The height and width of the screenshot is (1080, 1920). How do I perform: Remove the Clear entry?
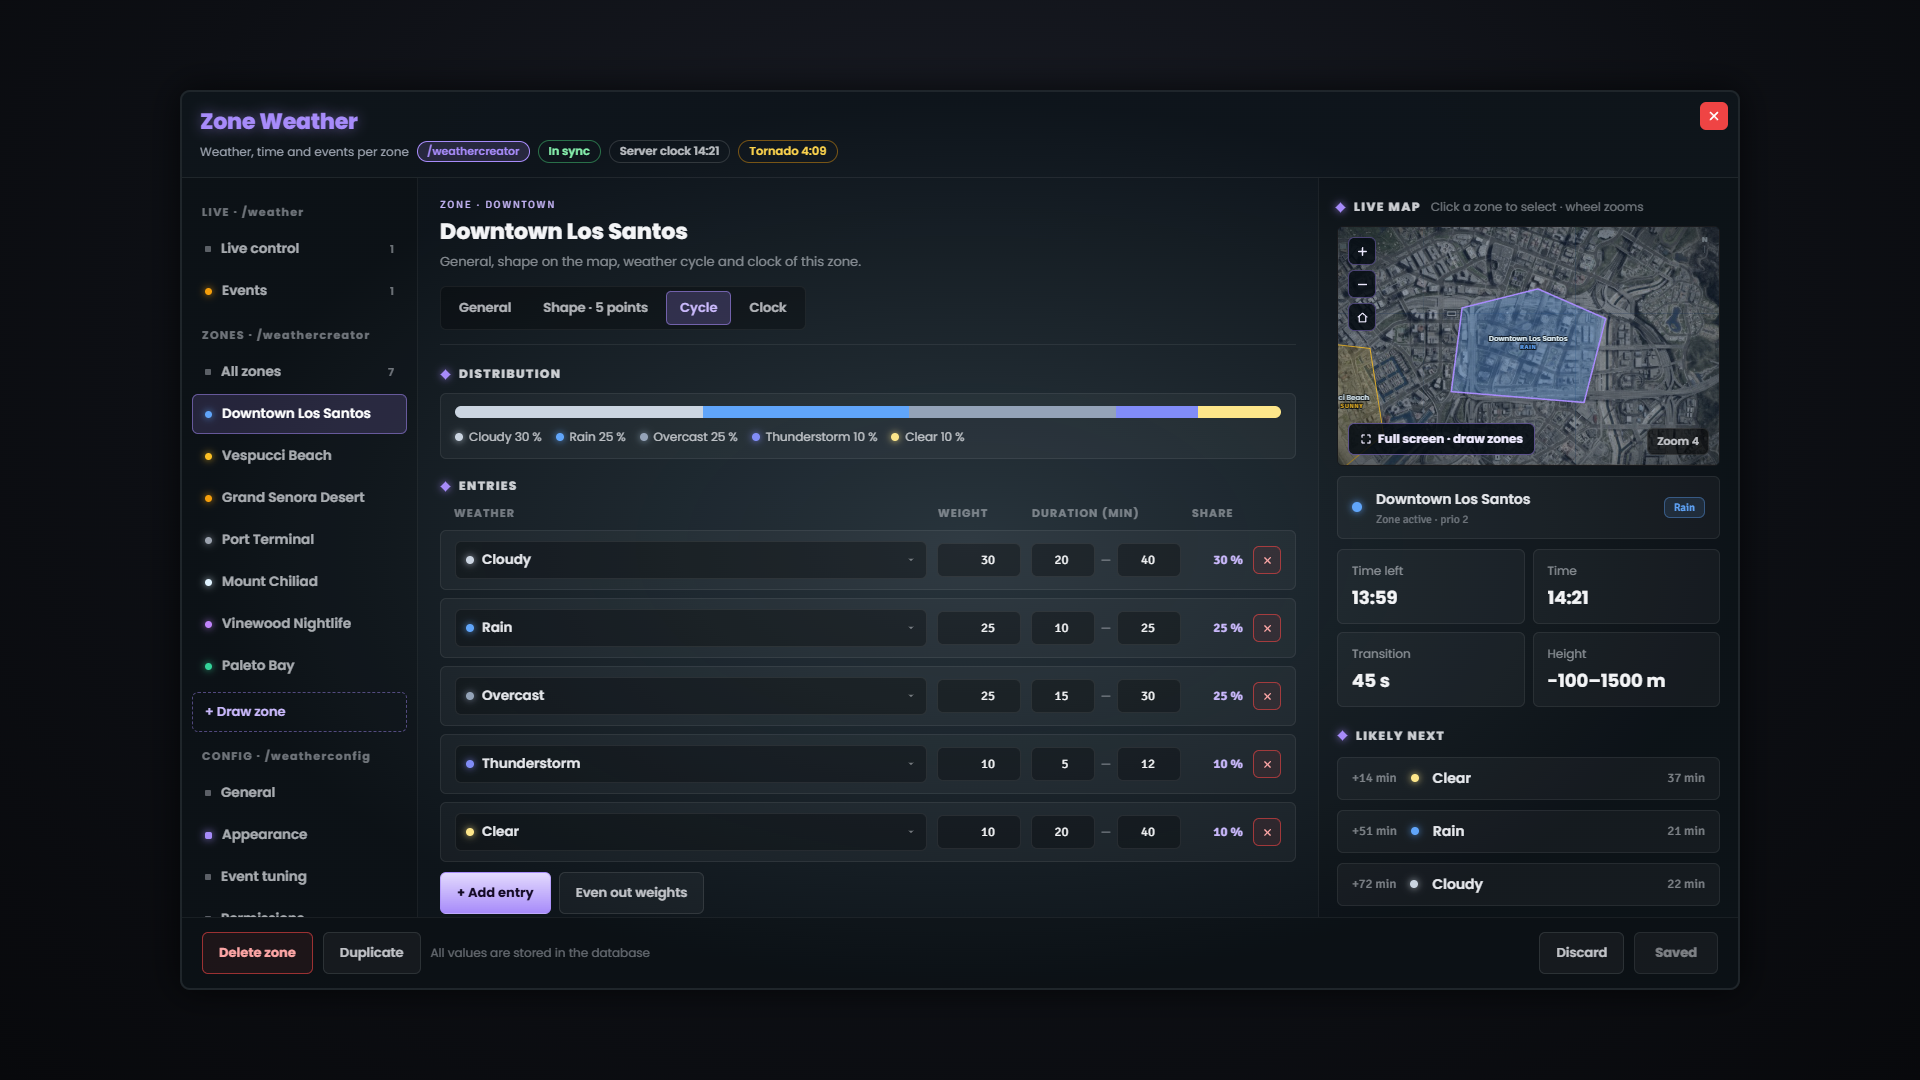[1267, 832]
